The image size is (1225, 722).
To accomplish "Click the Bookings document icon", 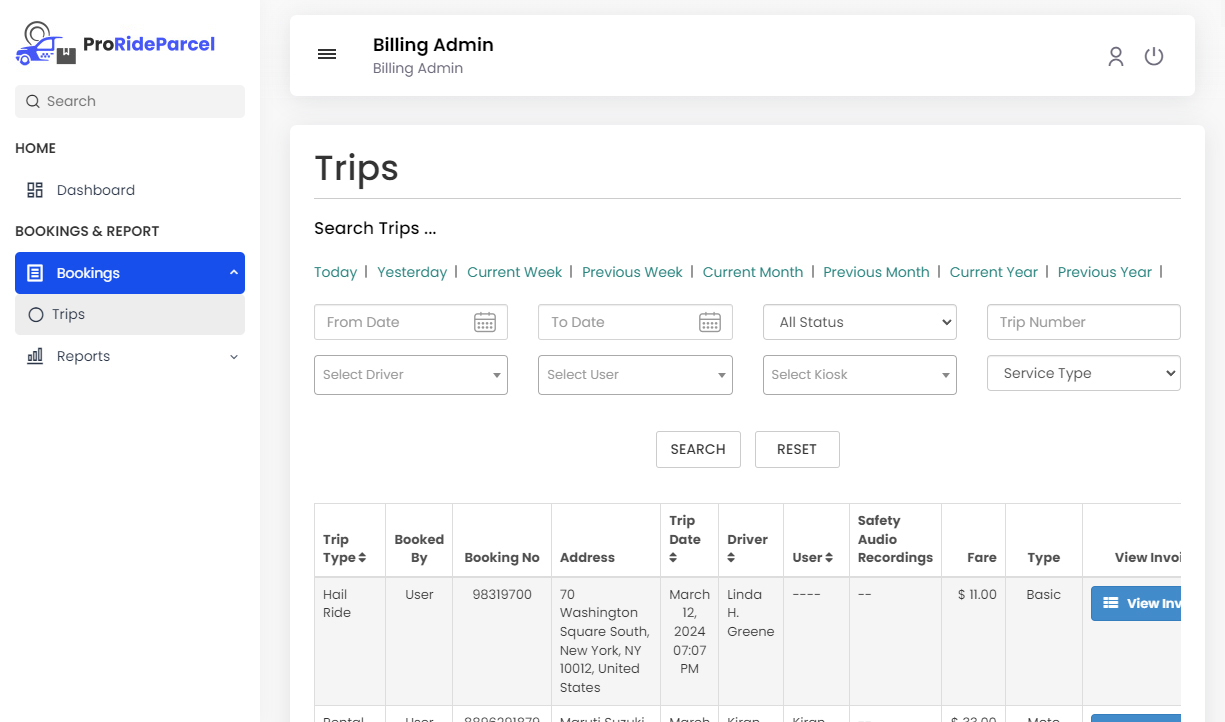I will [35, 273].
